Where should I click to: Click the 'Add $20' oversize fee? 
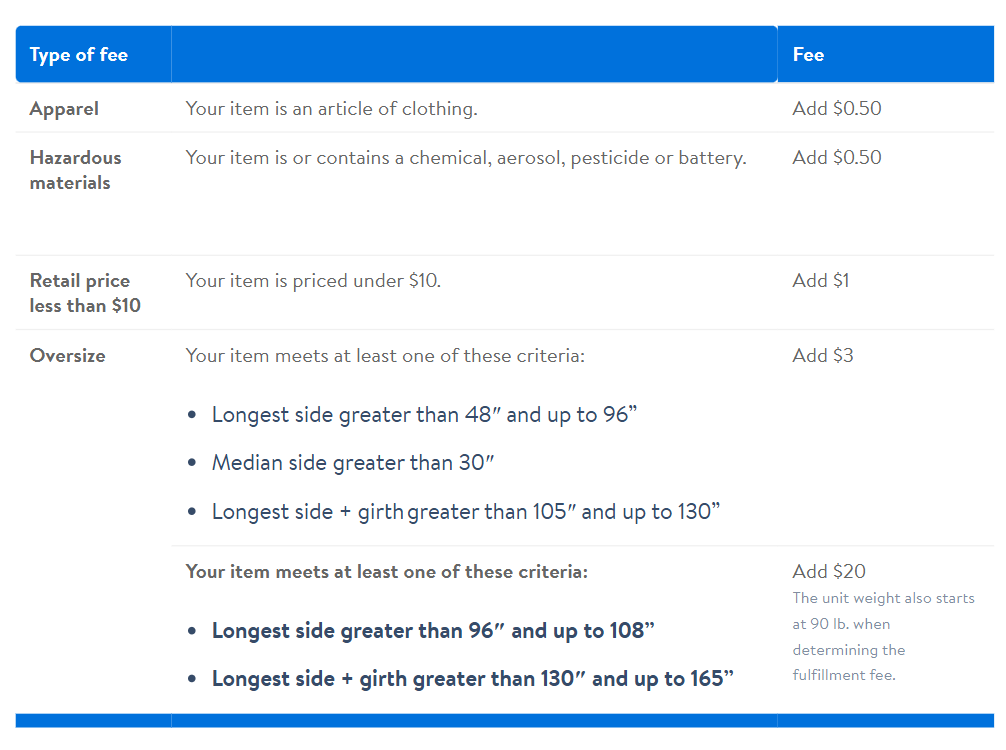[x=829, y=571]
